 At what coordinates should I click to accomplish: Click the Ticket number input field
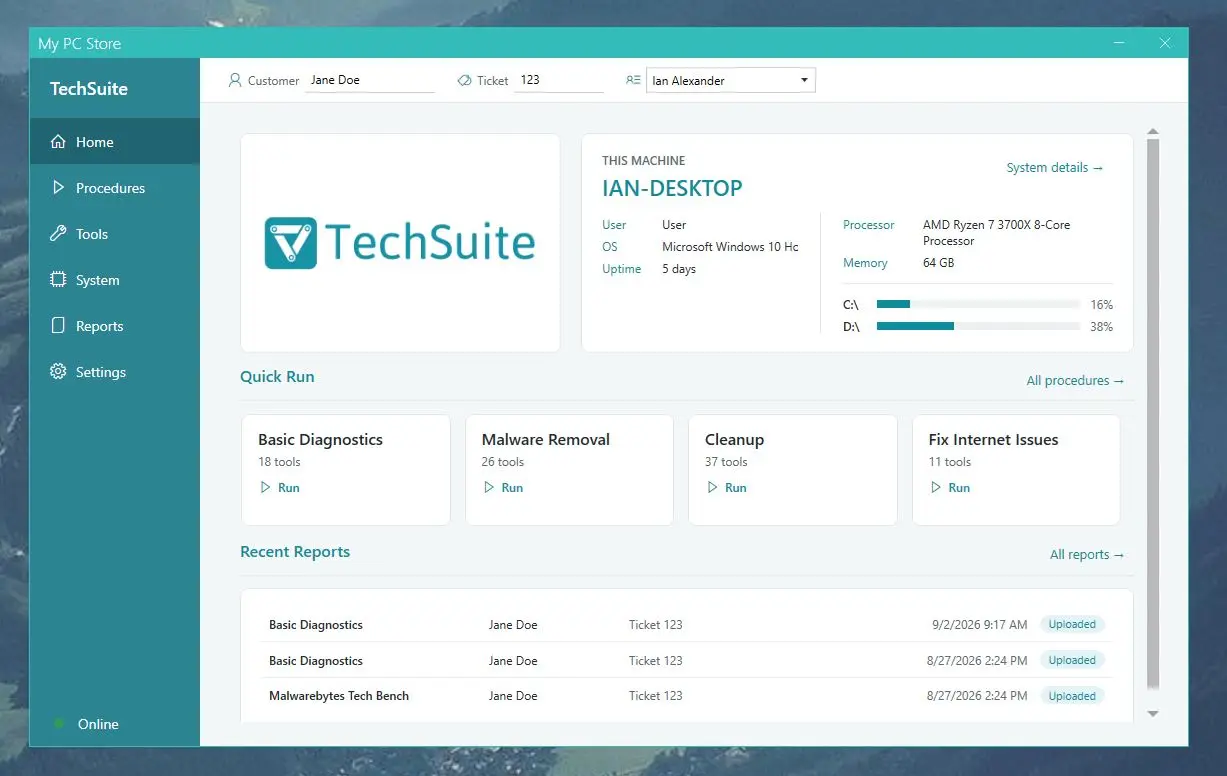(x=559, y=80)
